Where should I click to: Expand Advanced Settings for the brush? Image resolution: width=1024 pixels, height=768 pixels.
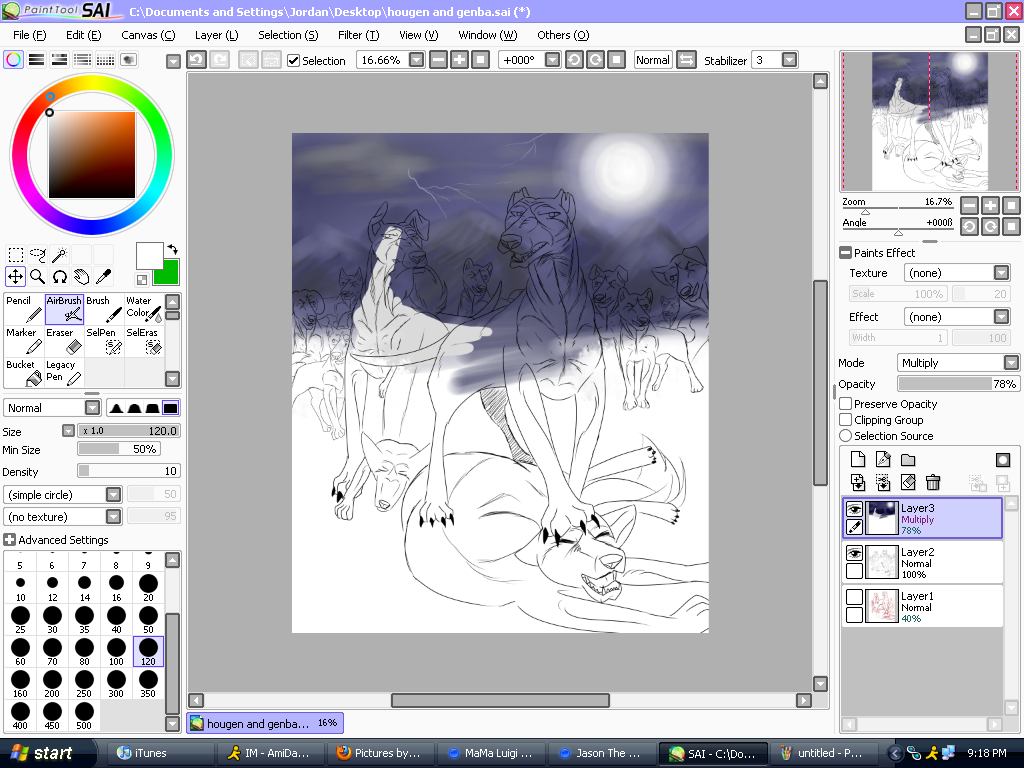[9, 539]
